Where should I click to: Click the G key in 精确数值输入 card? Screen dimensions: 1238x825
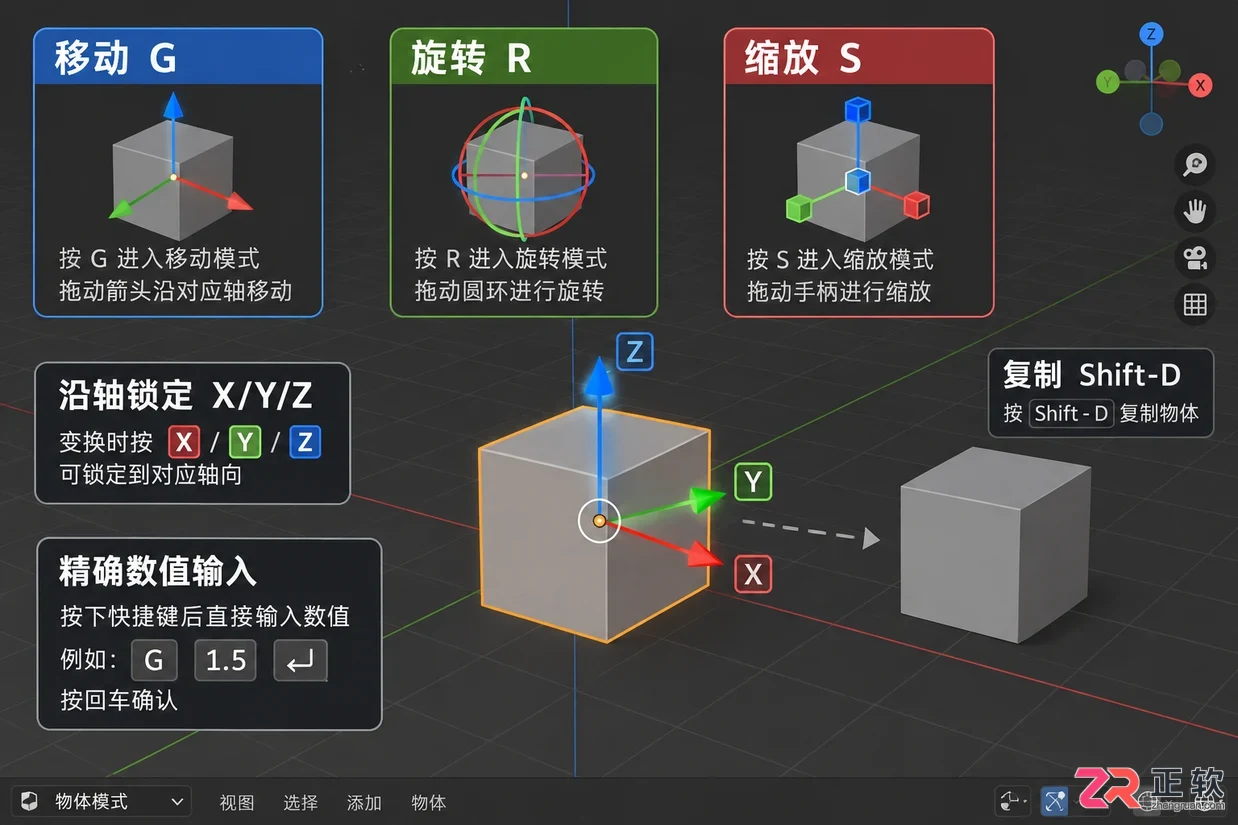154,660
